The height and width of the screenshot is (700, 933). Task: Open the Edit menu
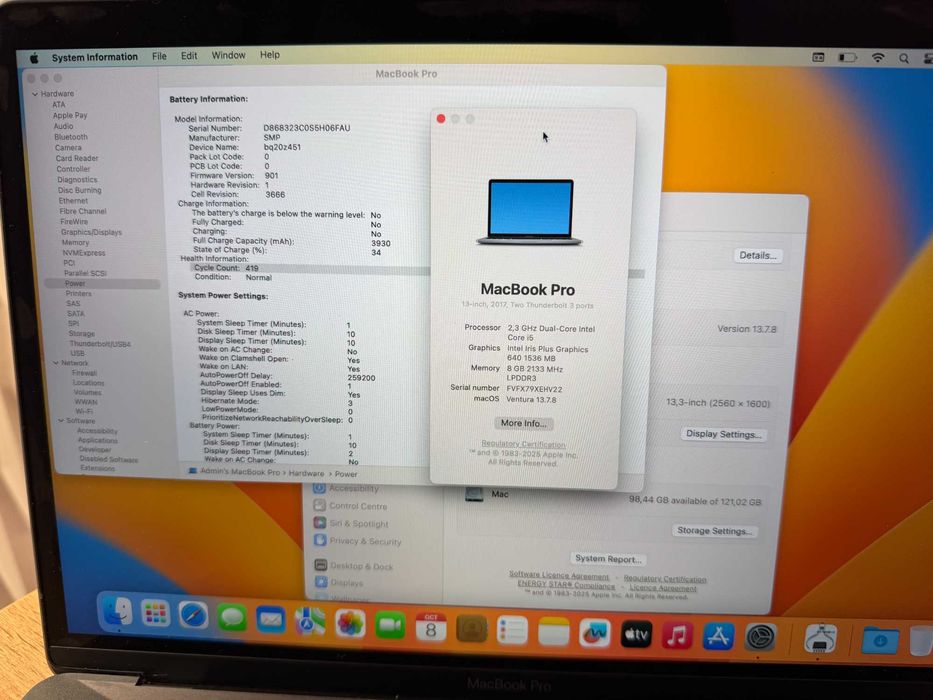tap(189, 56)
